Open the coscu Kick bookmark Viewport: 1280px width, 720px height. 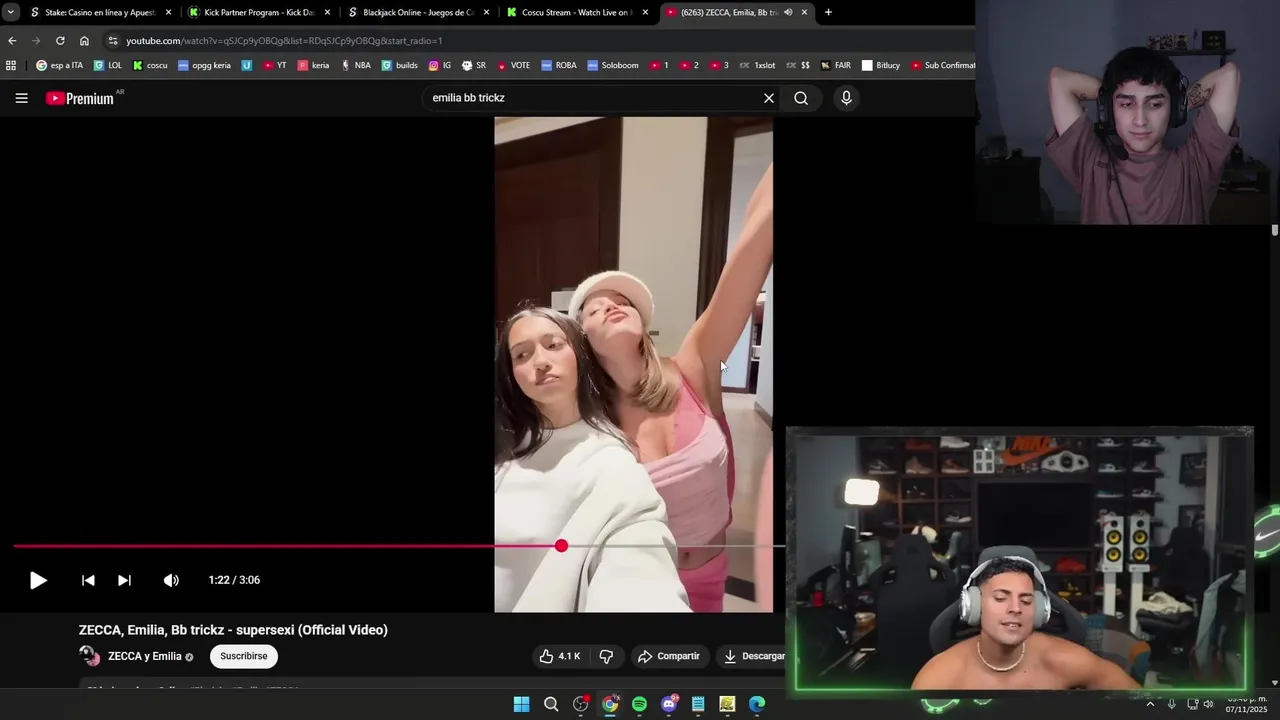[150, 65]
